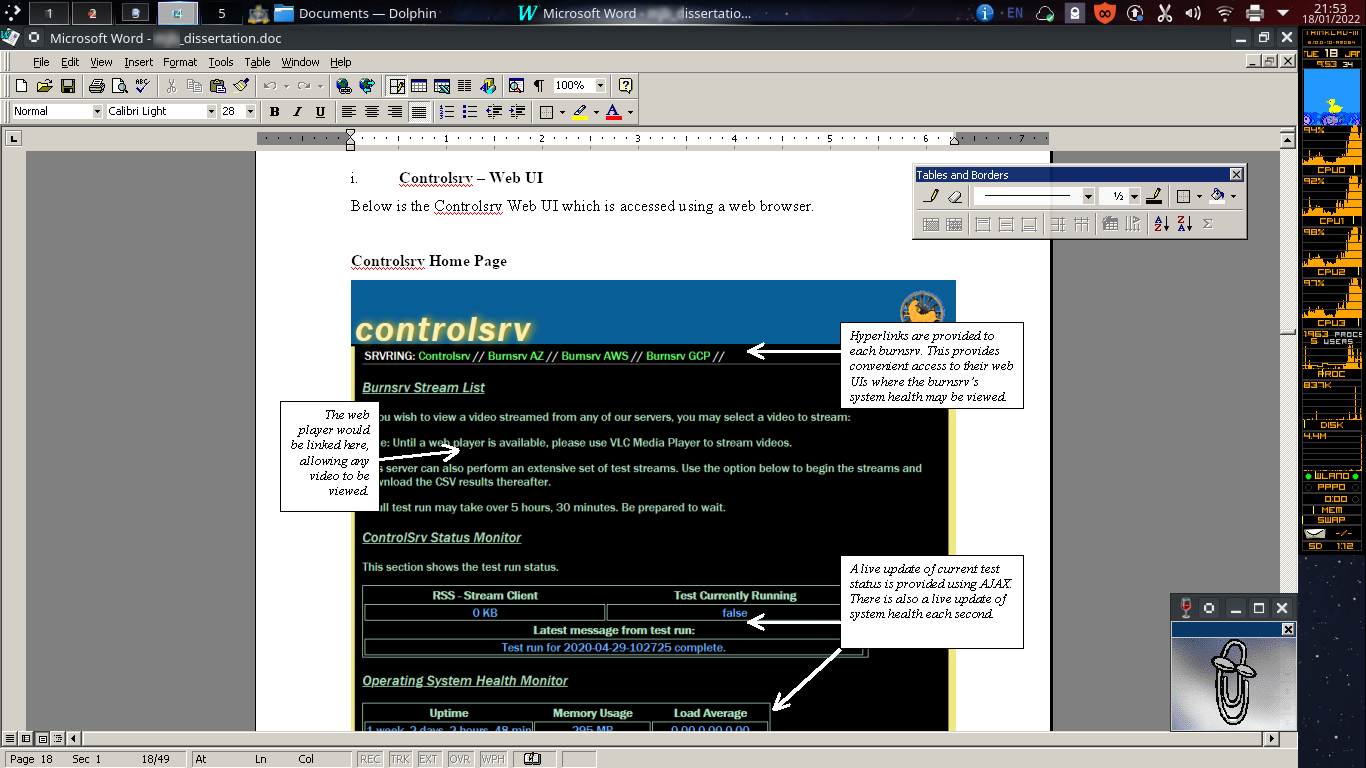
Task: Click the red font color button
Action: point(614,111)
